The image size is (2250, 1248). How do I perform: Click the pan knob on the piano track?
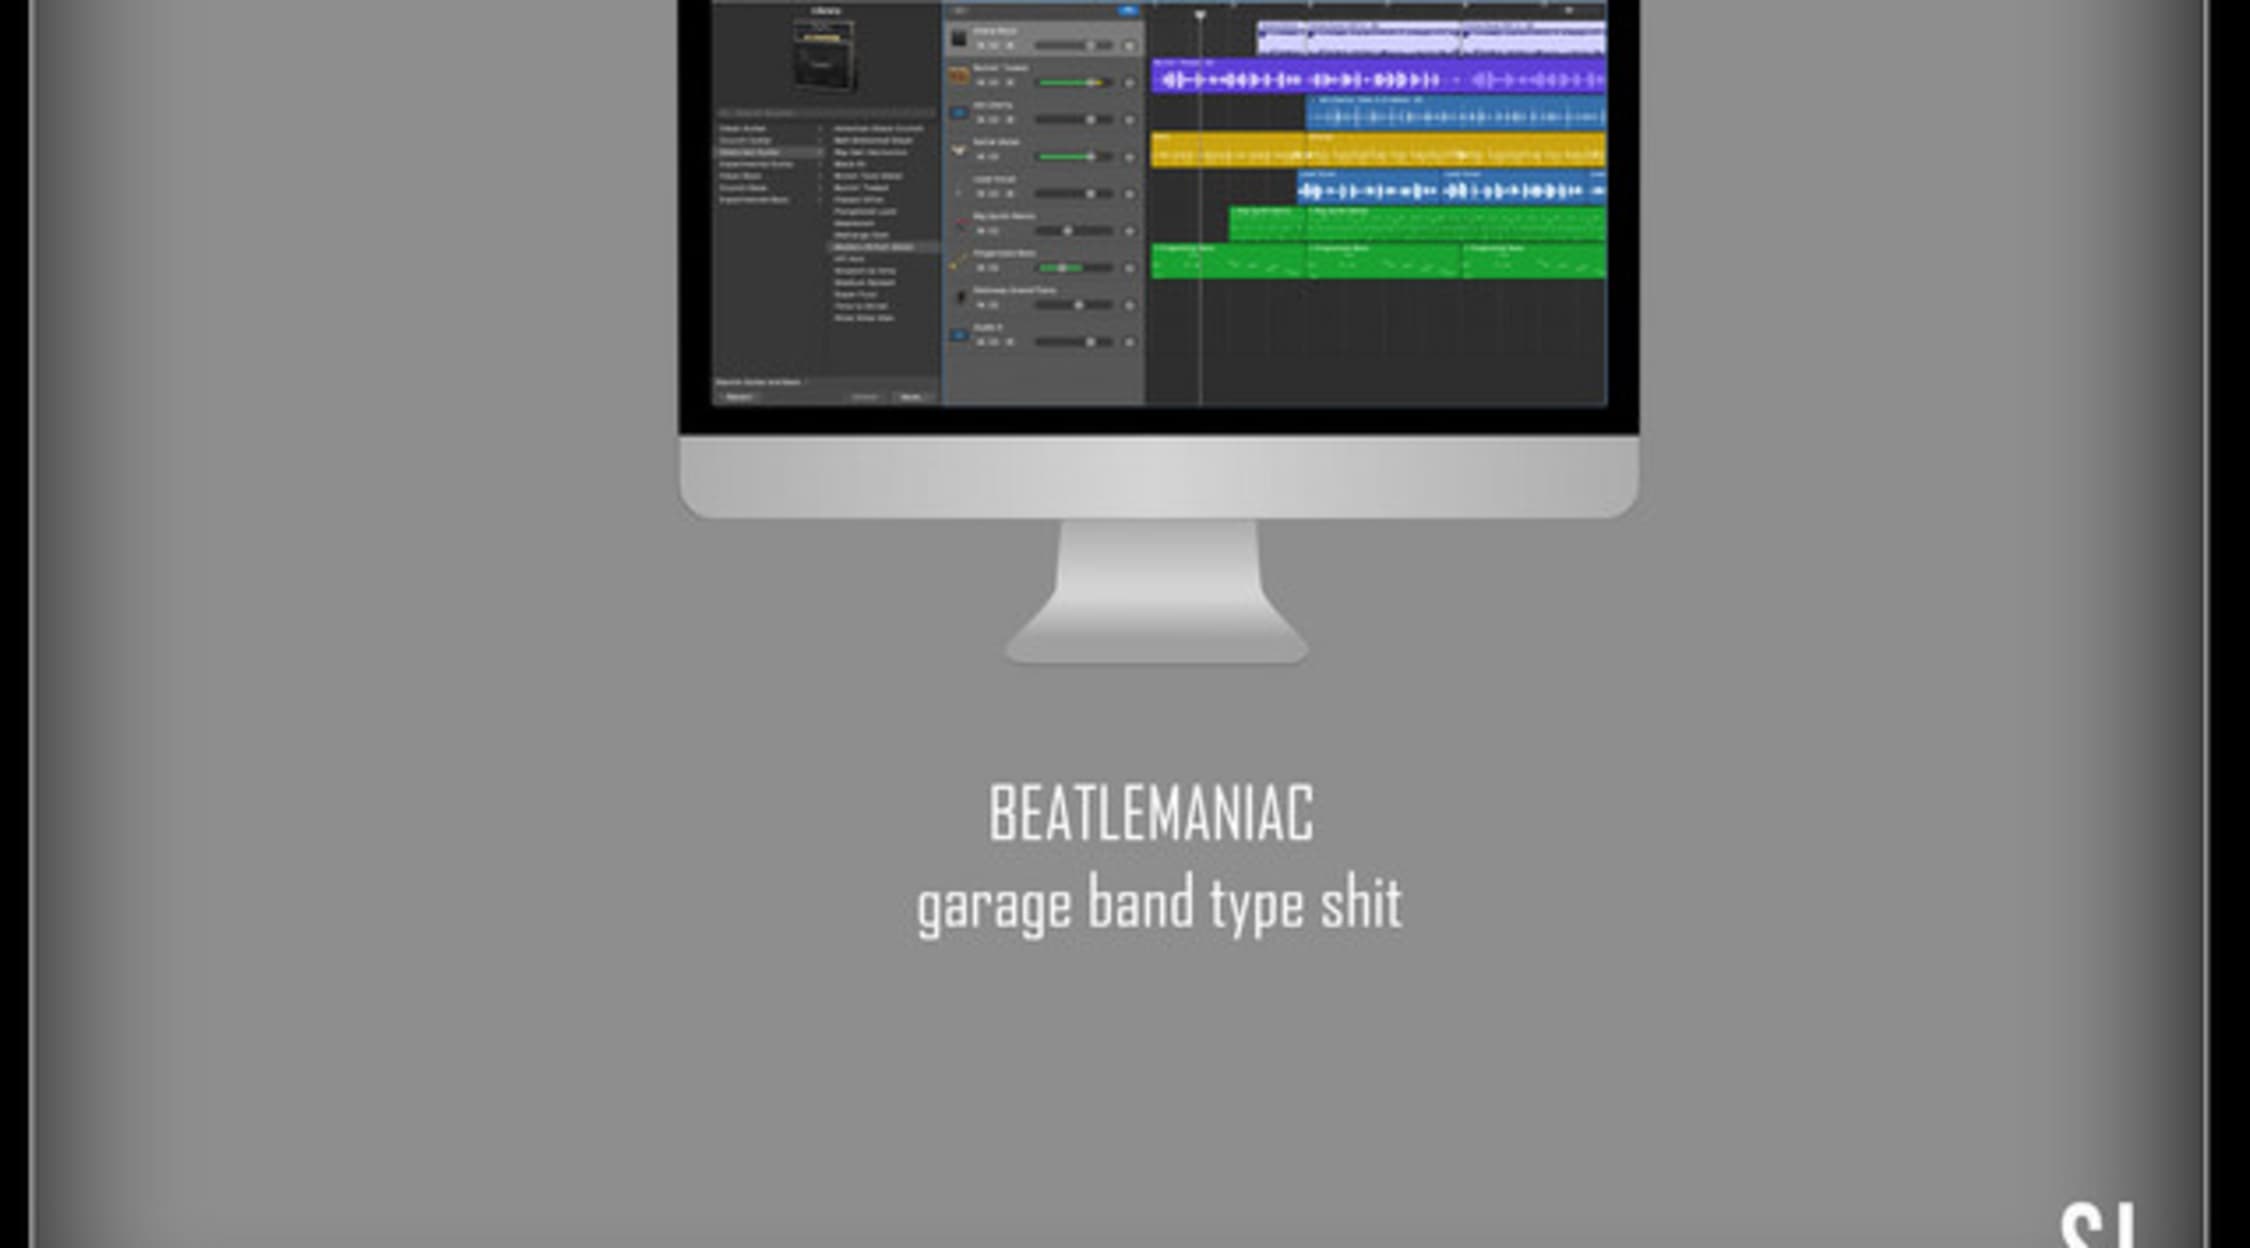coord(1129,305)
